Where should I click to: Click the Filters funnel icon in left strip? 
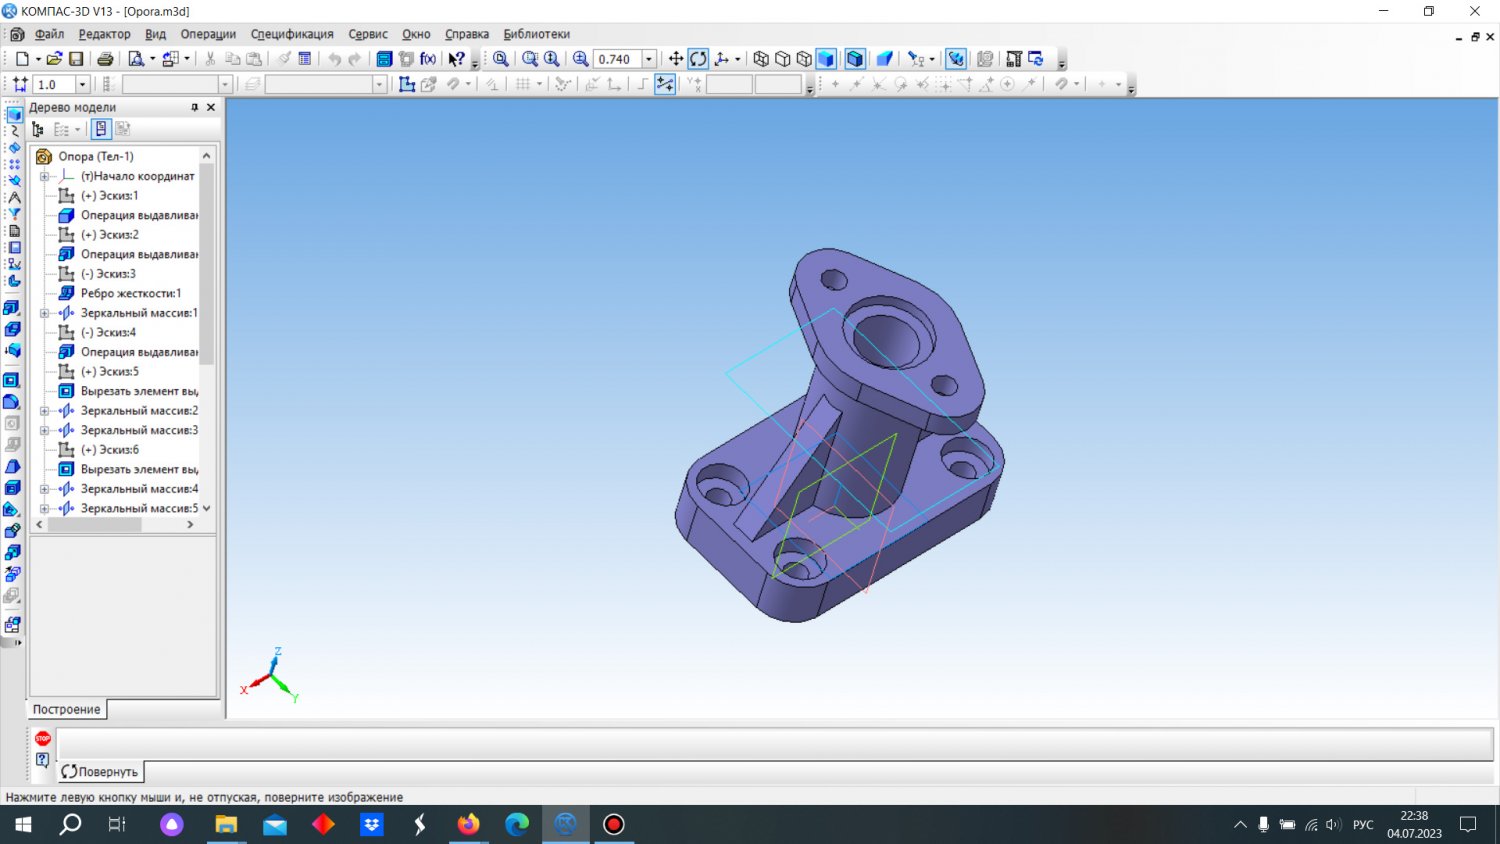14,214
